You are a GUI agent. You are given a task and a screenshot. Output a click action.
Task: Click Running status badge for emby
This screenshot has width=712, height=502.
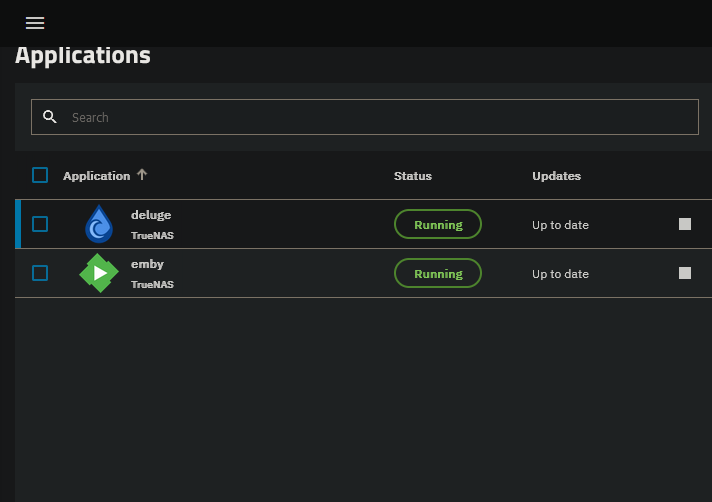[438, 273]
